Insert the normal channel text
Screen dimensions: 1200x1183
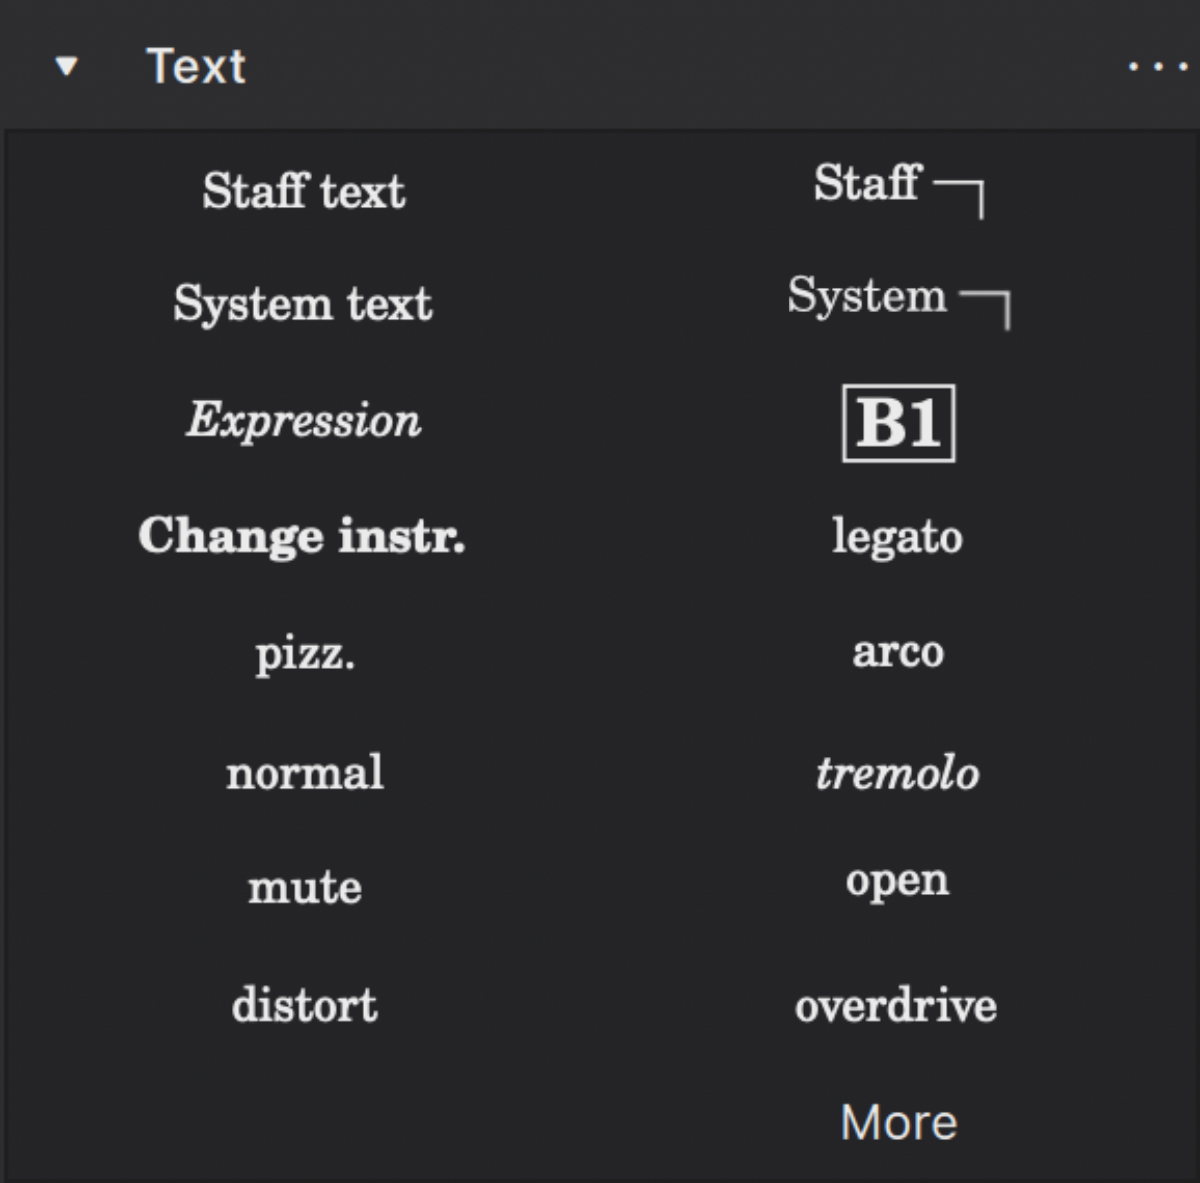tap(305, 772)
